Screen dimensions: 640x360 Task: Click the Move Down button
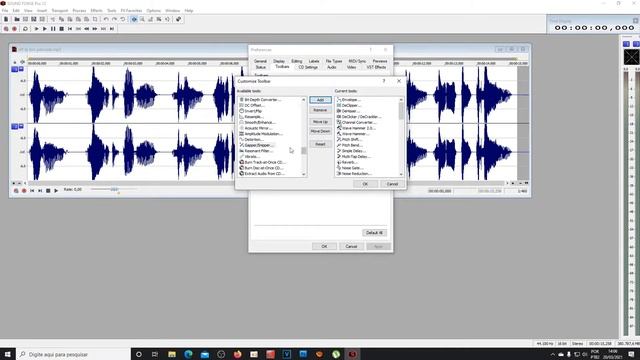click(x=320, y=131)
